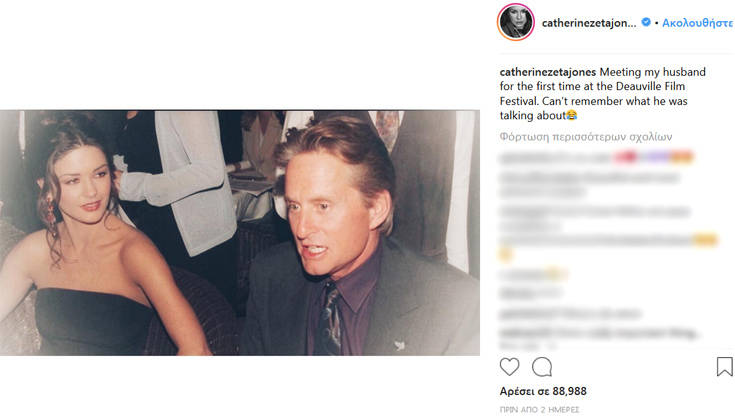This screenshot has width=735, height=418.
Task: Click the yellow emoji starting a comment line
Action: [506, 254]
